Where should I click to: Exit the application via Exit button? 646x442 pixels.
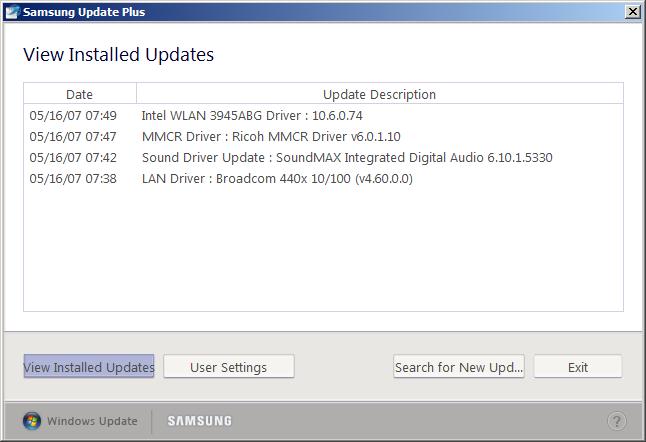coord(578,366)
